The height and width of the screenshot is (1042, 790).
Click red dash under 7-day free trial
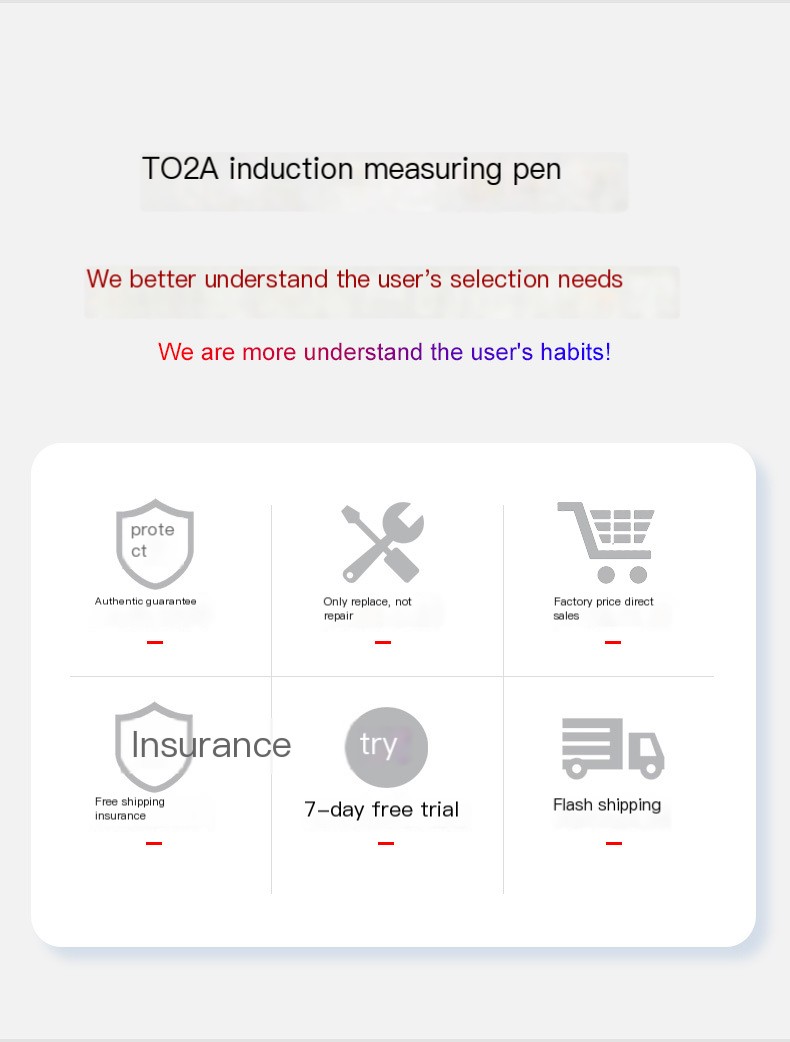click(x=386, y=843)
